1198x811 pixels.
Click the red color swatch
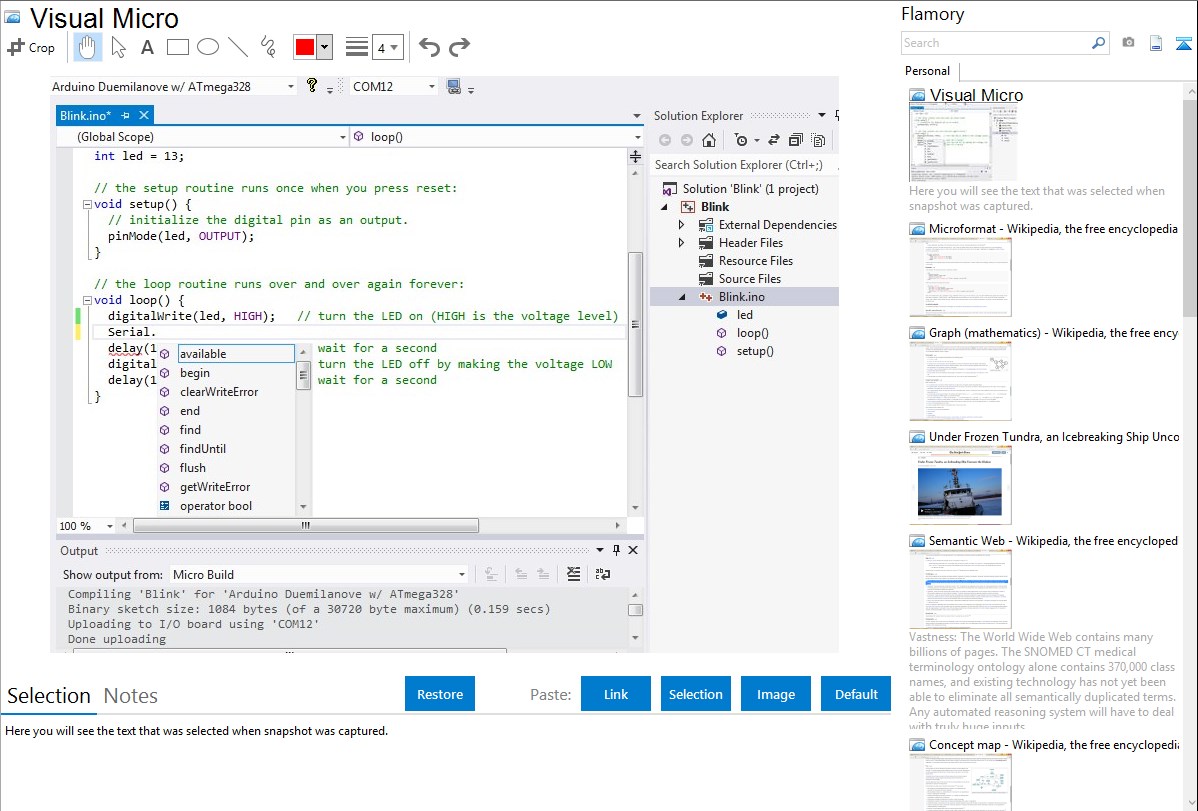pyautogui.click(x=305, y=47)
